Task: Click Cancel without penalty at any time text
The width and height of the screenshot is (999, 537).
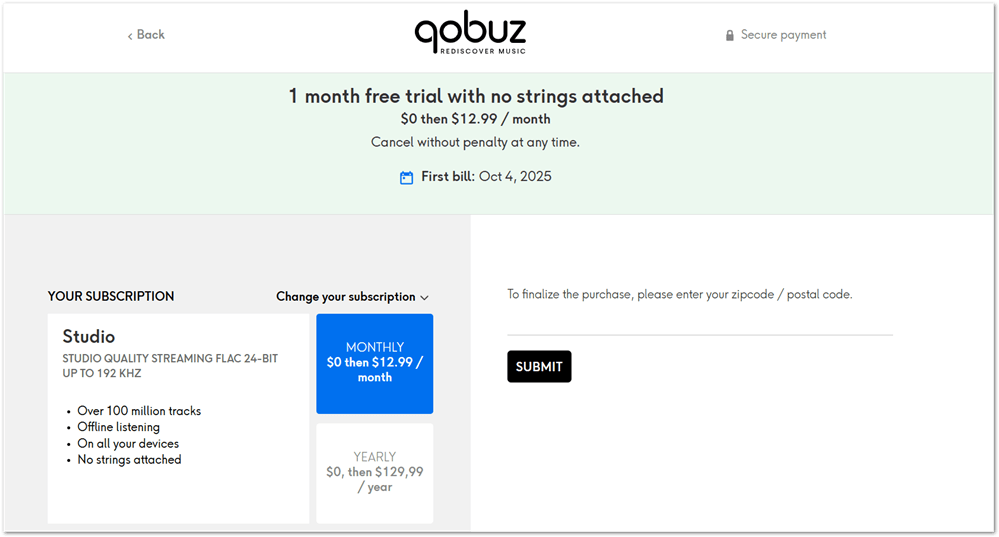Action: coord(475,142)
